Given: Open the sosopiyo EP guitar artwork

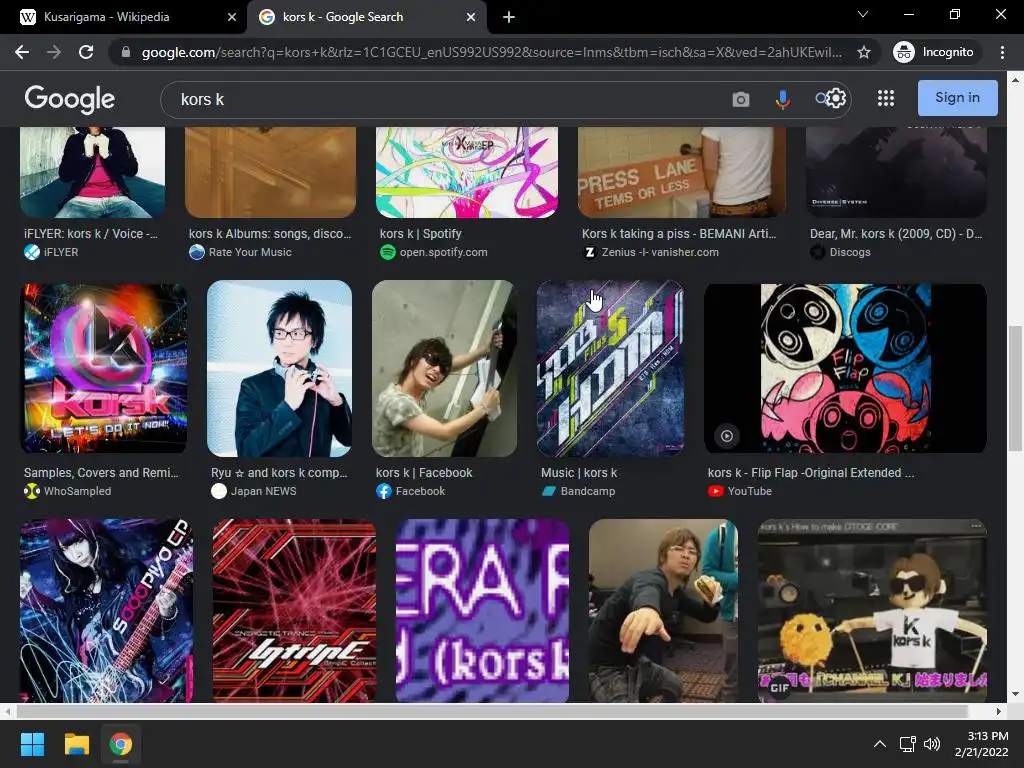Looking at the screenshot, I should point(106,611).
